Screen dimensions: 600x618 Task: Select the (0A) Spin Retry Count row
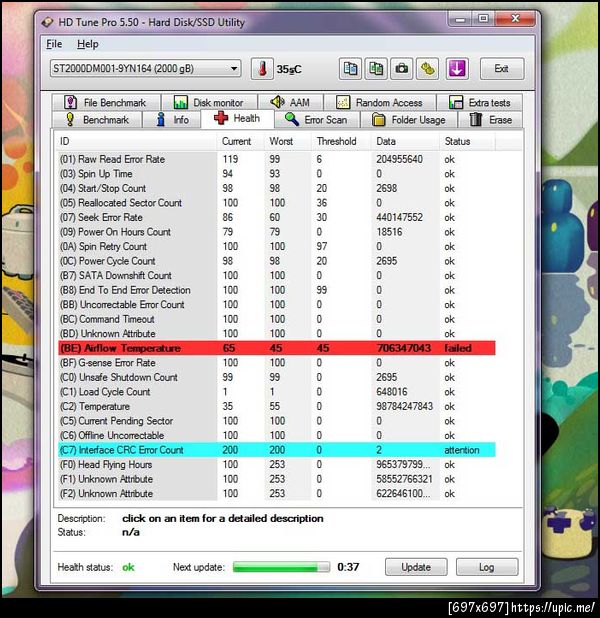[277, 246]
